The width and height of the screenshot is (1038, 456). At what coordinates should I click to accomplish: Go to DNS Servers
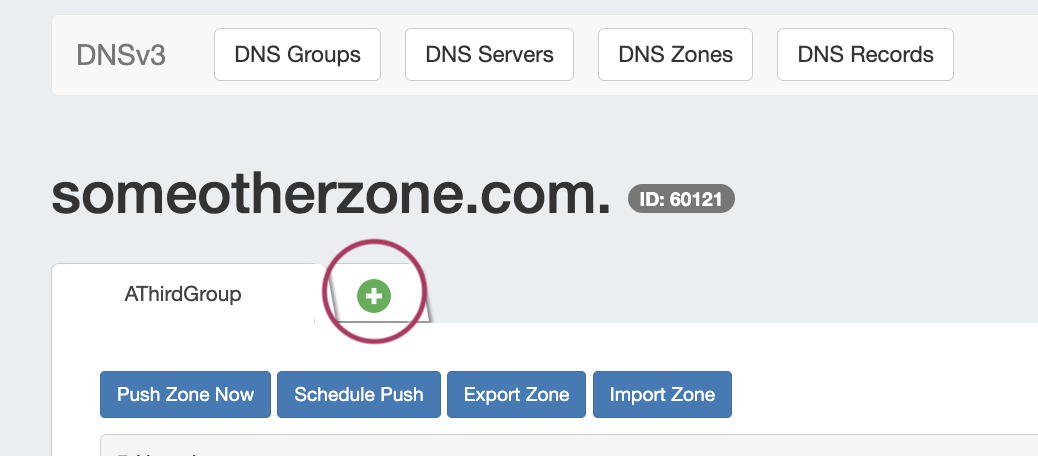click(x=489, y=55)
